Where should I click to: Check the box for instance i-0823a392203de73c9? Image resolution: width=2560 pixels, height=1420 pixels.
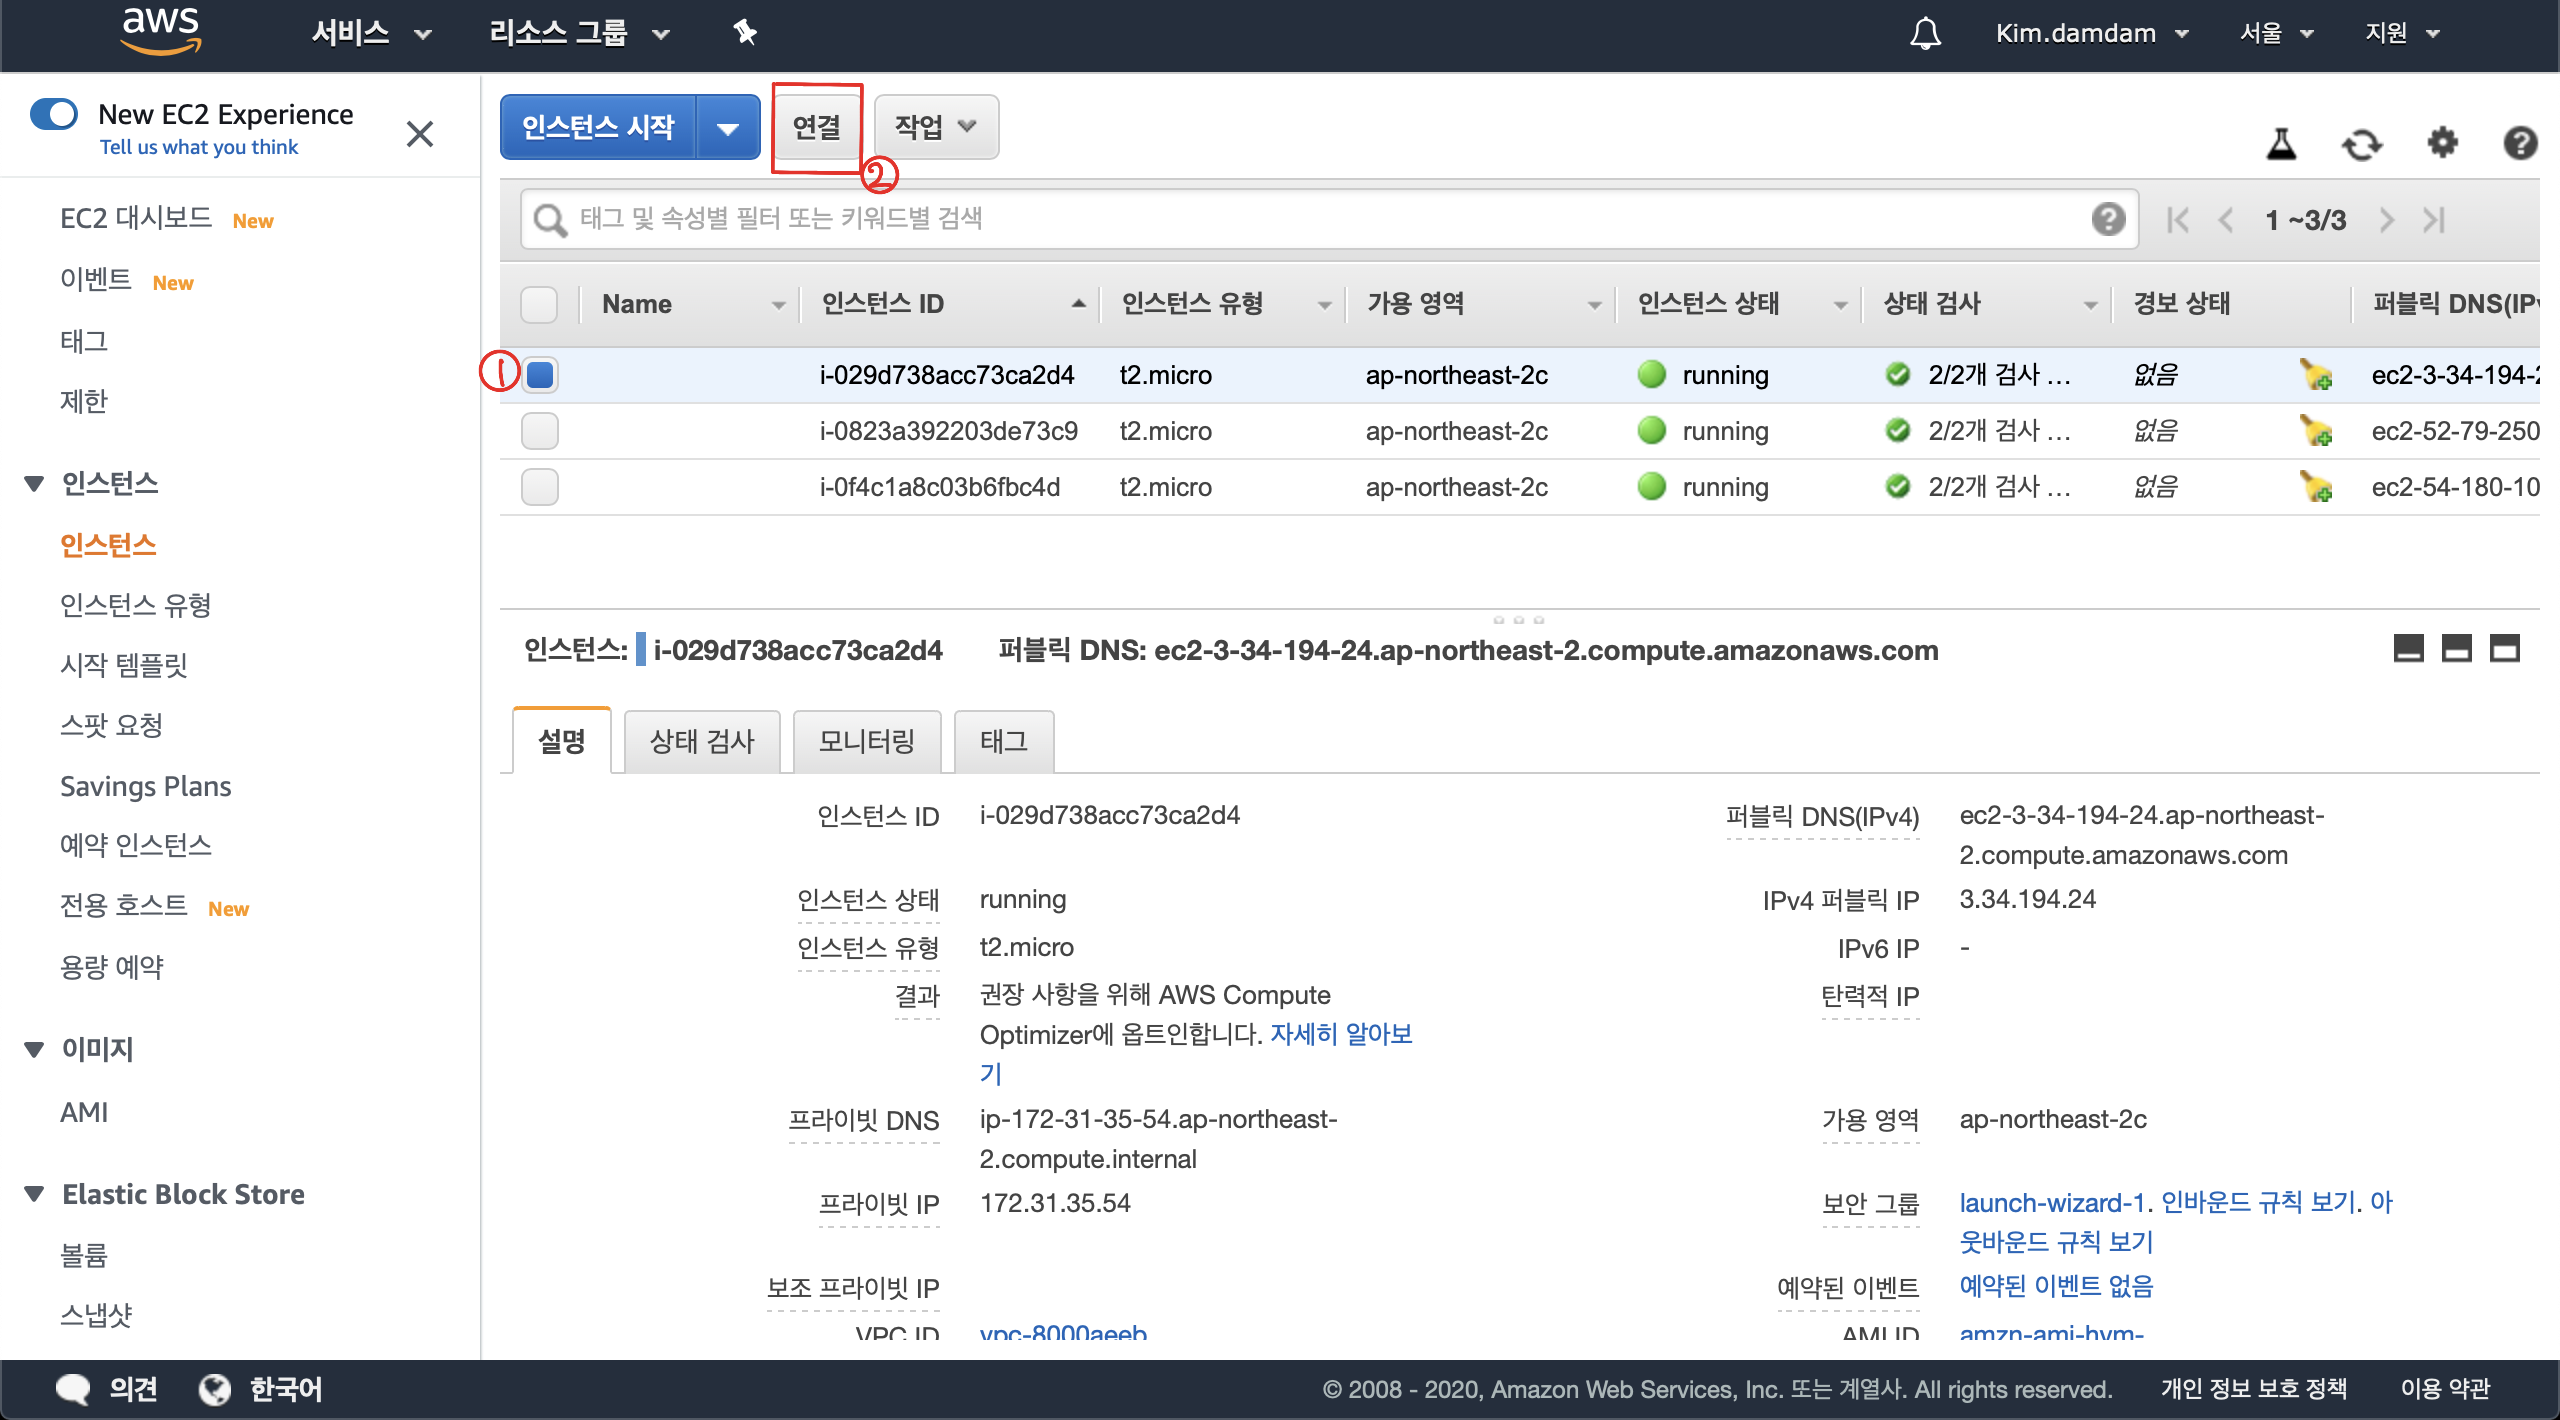(x=540, y=431)
